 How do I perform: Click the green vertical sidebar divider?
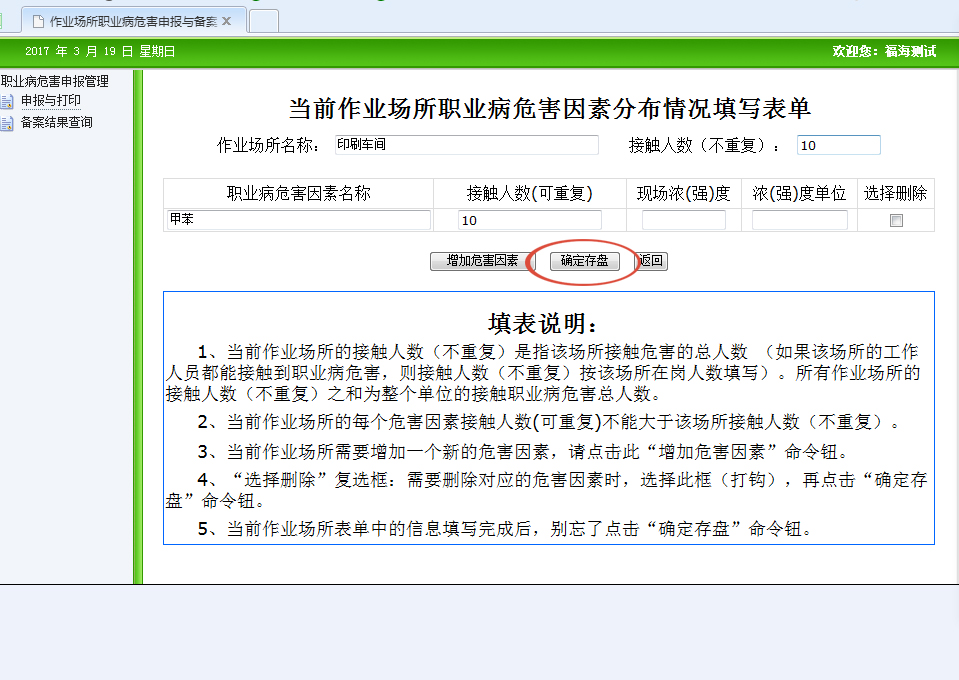(138, 330)
